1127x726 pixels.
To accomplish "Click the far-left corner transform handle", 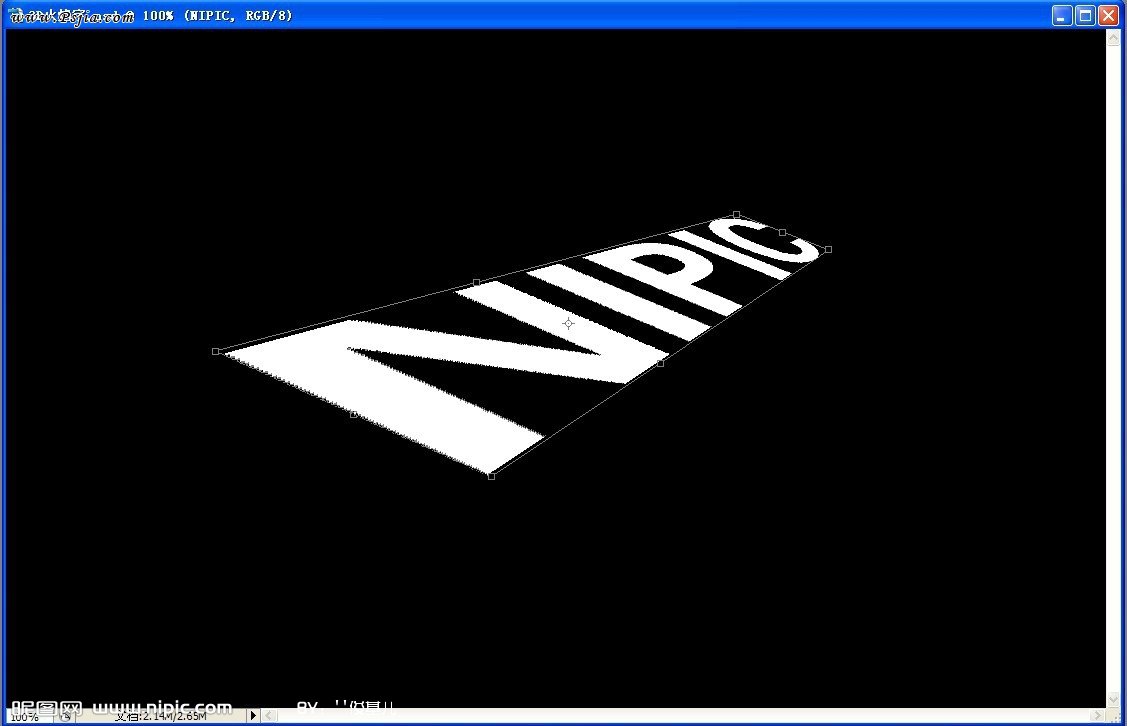I will coord(216,351).
